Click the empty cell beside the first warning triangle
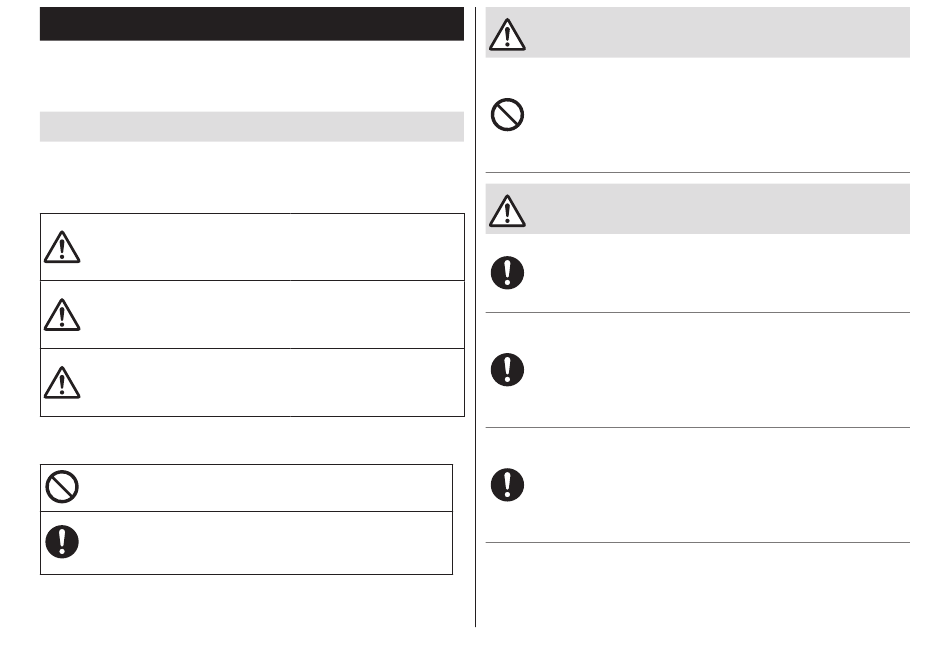 click(273, 247)
